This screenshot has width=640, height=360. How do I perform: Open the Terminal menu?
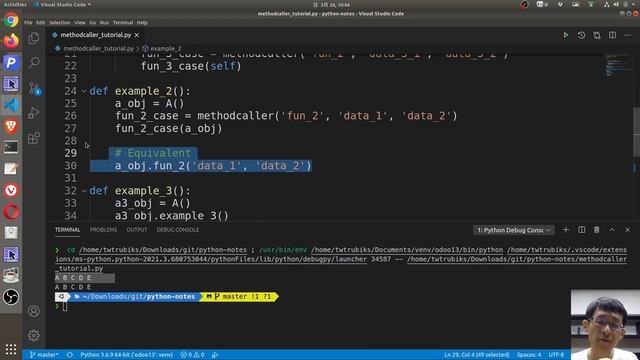click(x=123, y=23)
